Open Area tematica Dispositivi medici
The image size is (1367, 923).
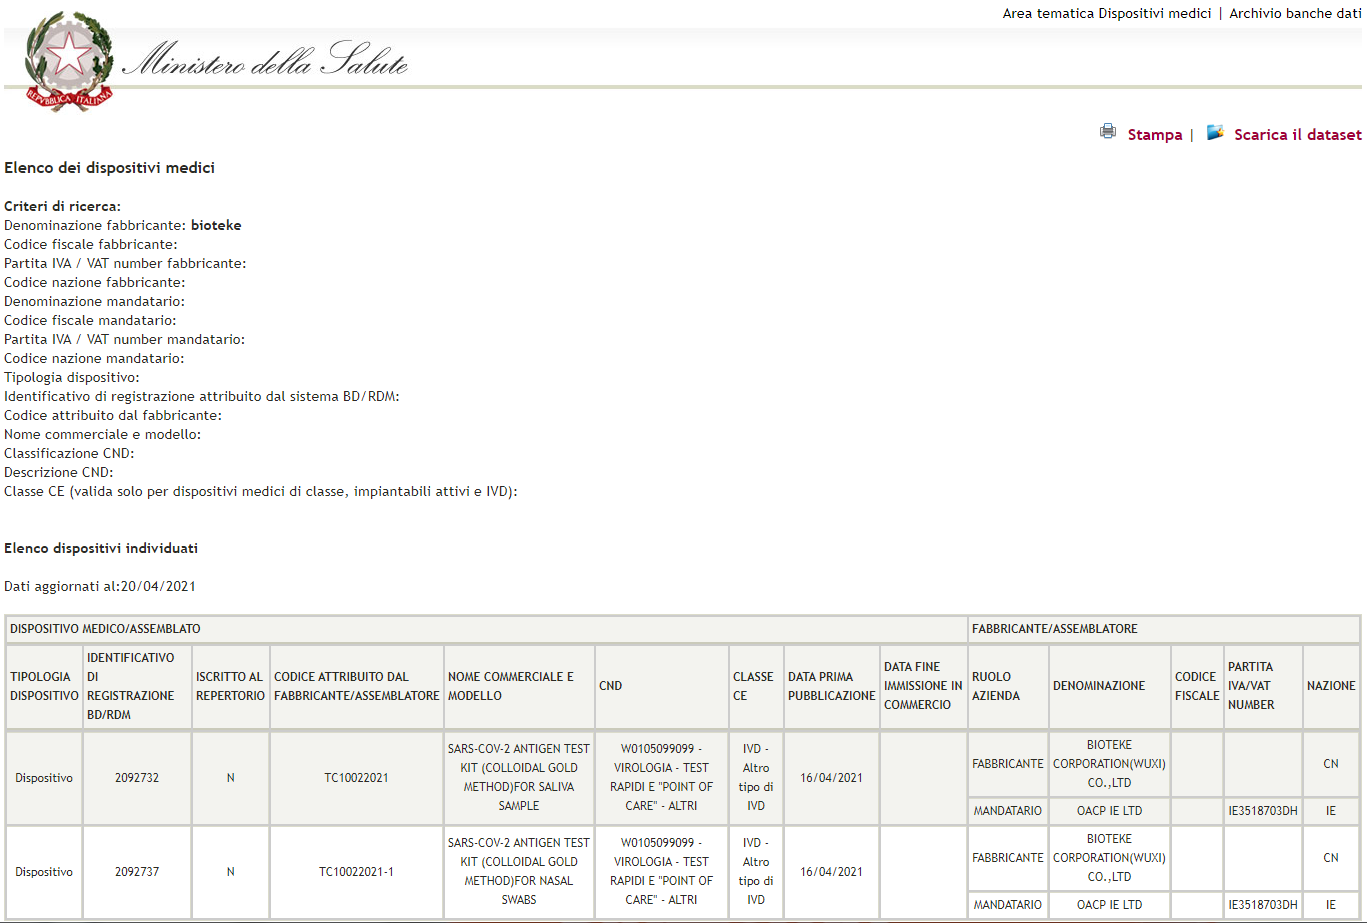1106,13
